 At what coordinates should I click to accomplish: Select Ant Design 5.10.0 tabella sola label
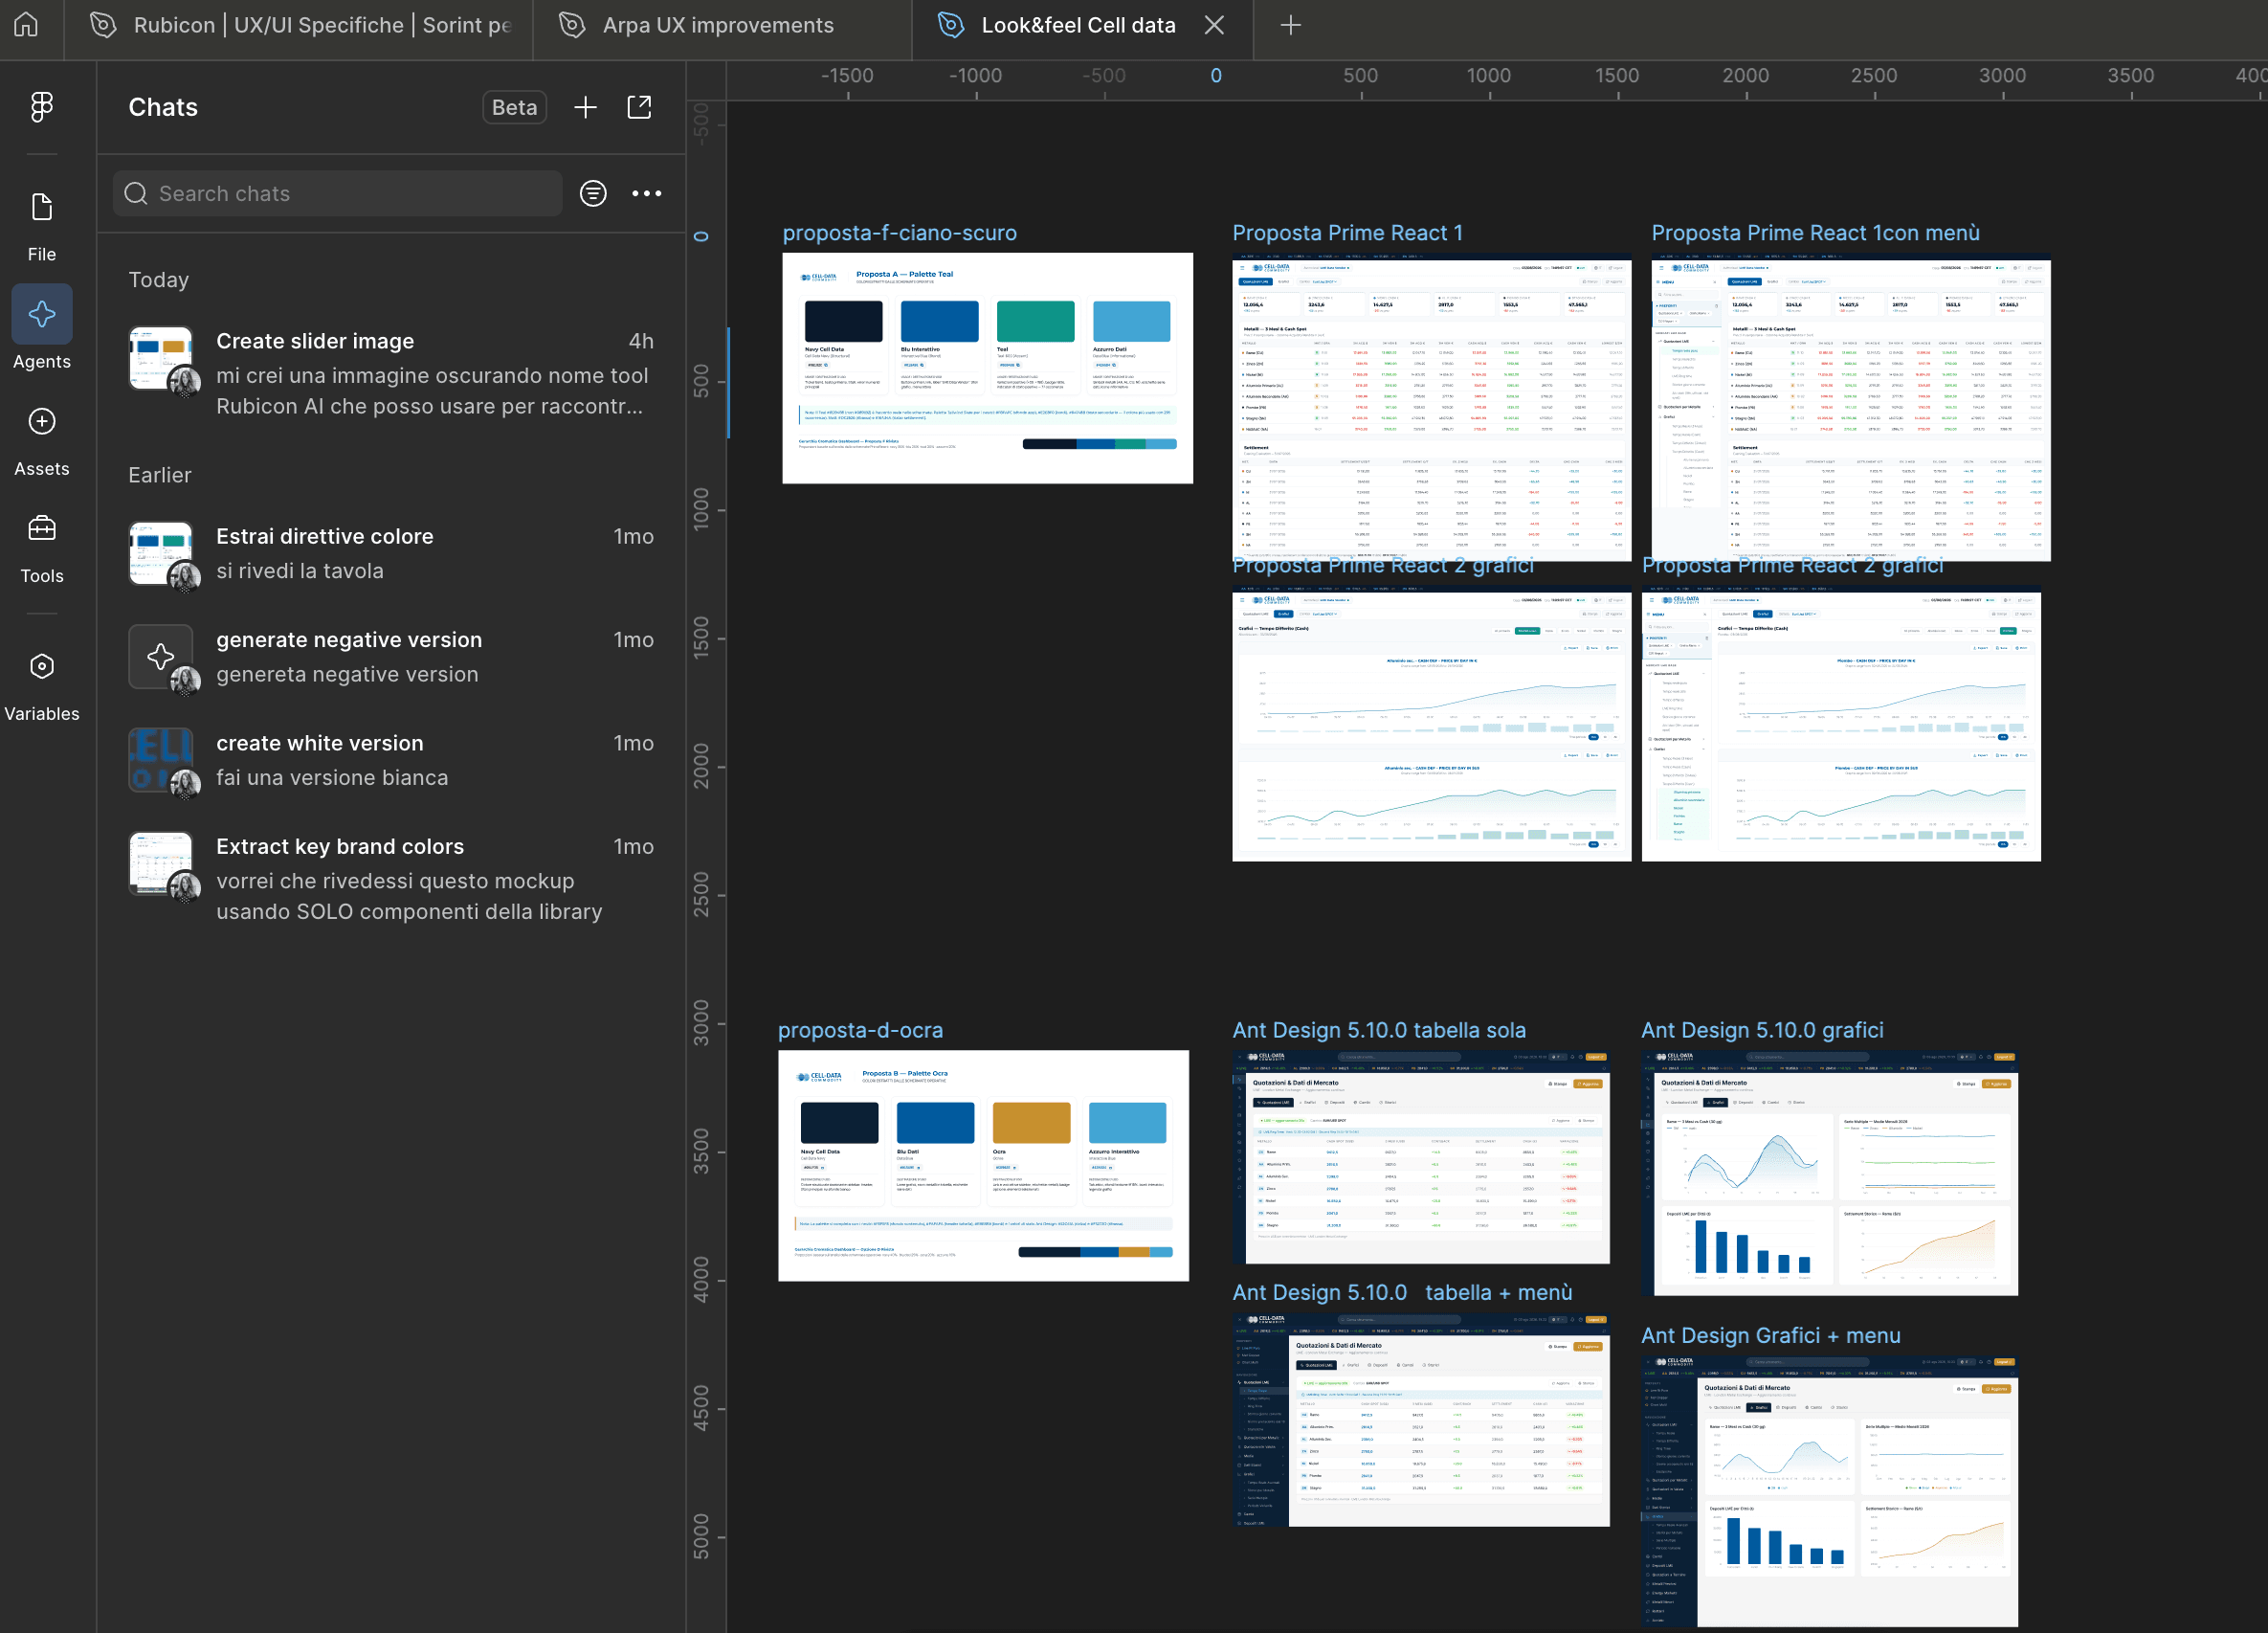[1379, 1030]
